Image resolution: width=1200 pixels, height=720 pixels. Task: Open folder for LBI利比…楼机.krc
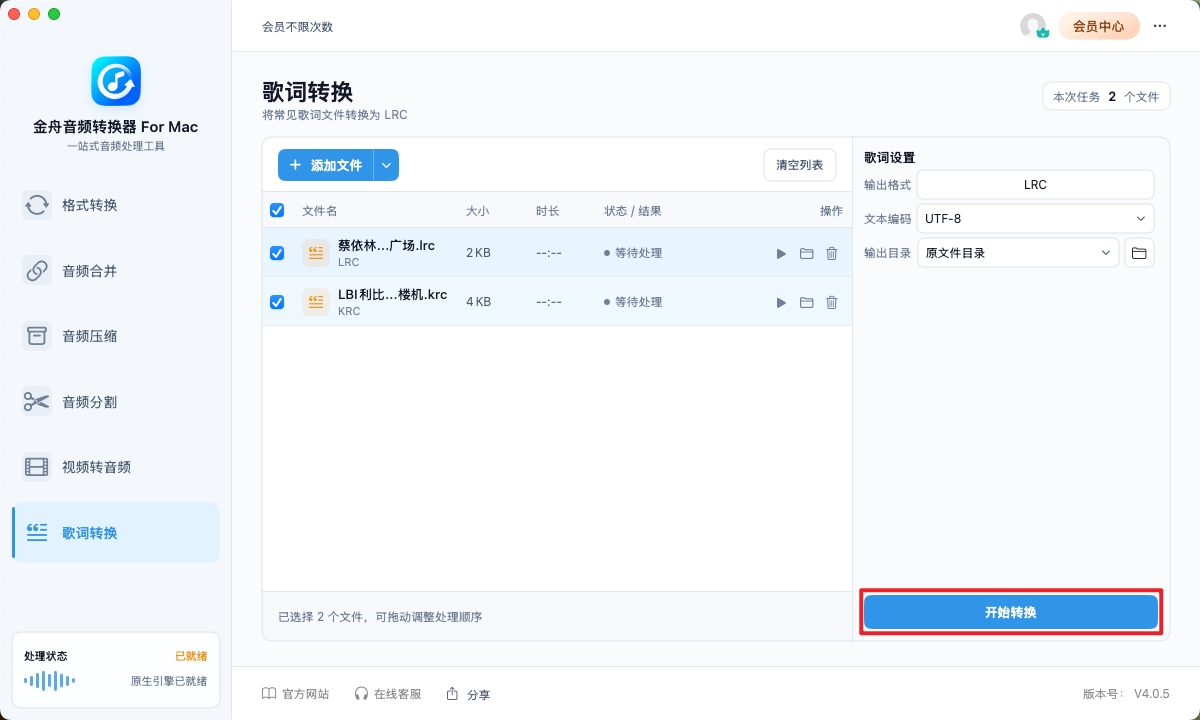click(806, 302)
